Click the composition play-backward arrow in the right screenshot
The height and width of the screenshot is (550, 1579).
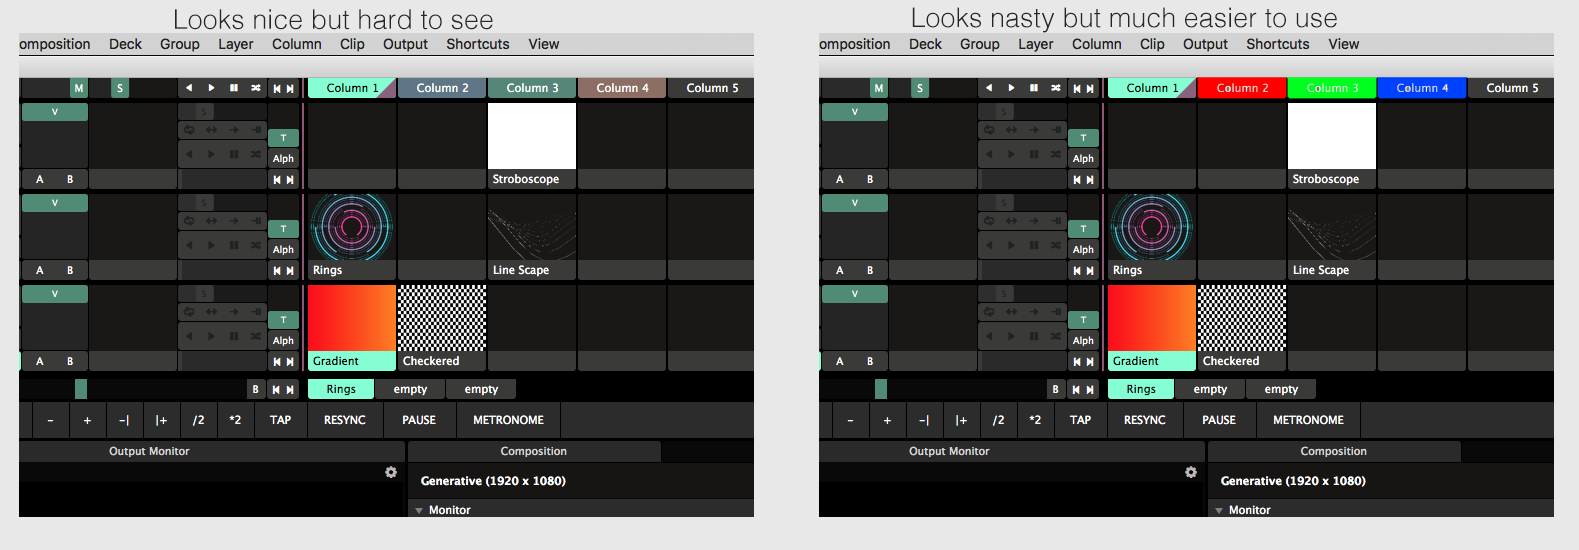(x=989, y=88)
